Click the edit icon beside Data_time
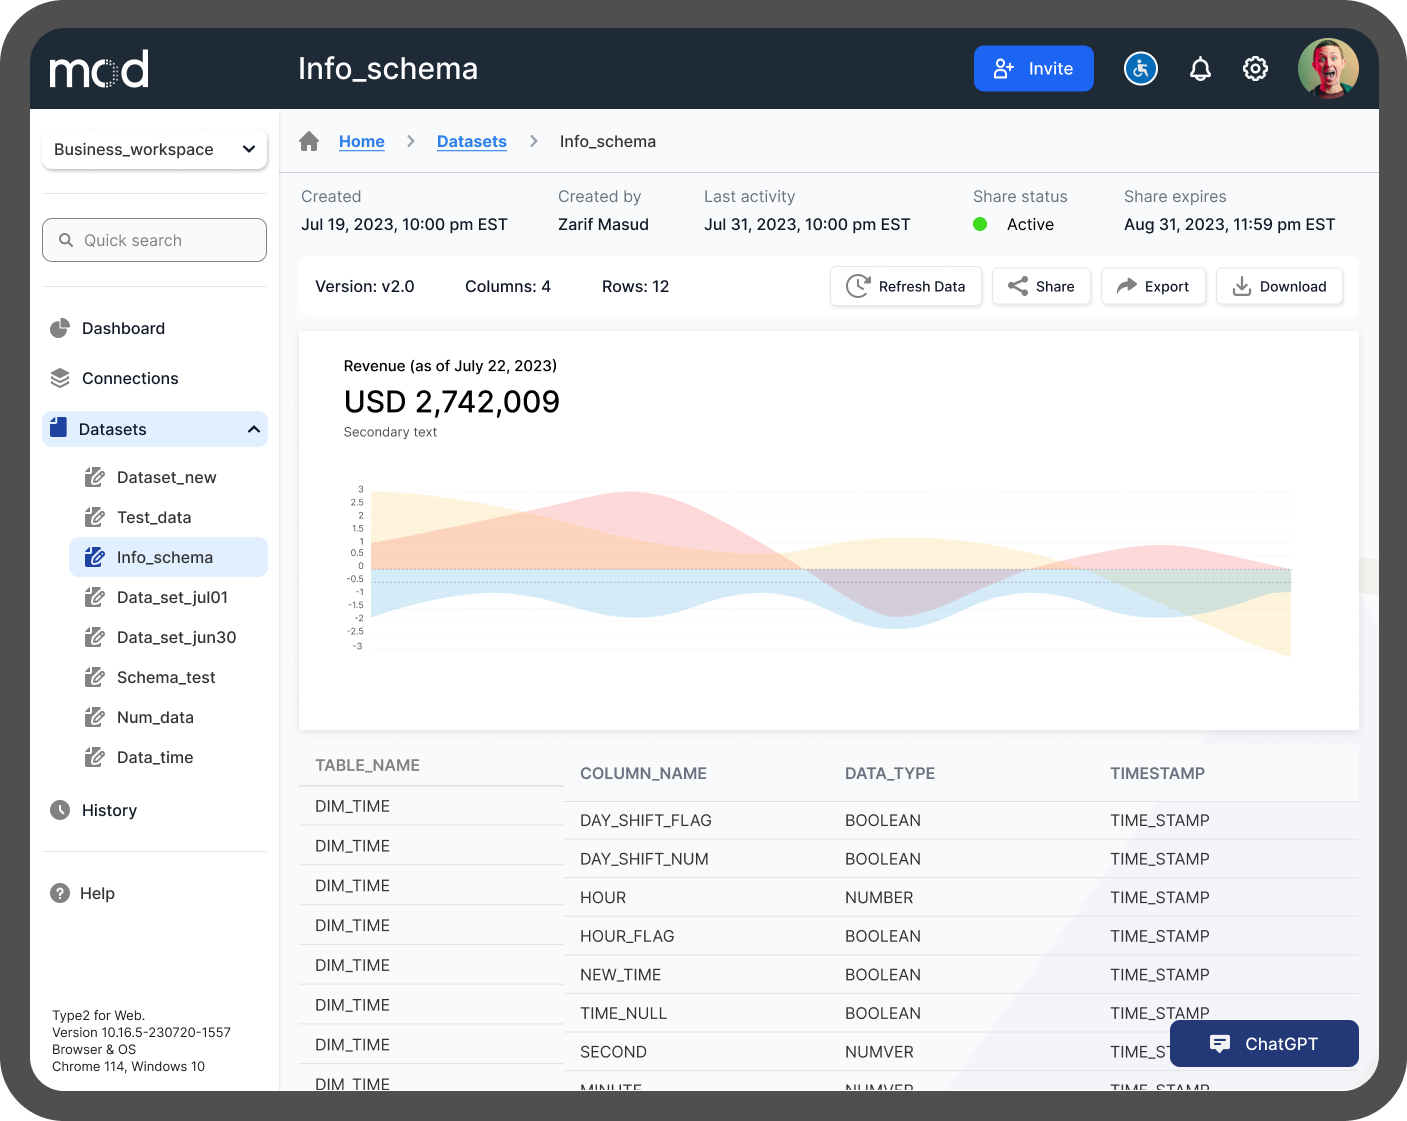Viewport: 1407px width, 1121px height. (95, 757)
